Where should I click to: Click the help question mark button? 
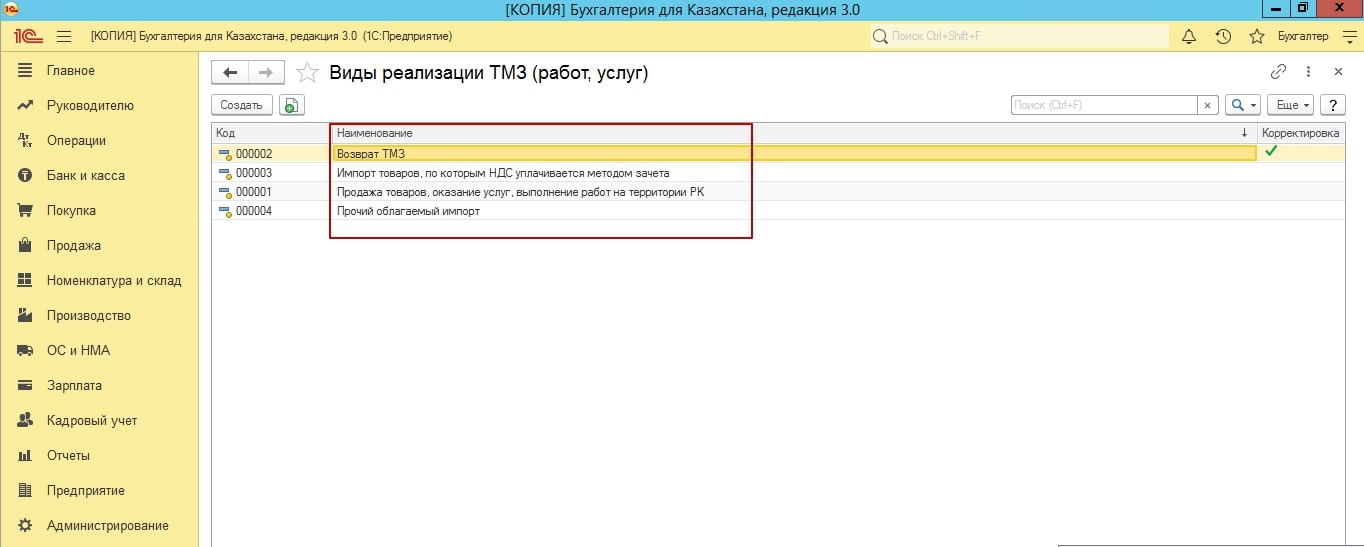[1332, 105]
